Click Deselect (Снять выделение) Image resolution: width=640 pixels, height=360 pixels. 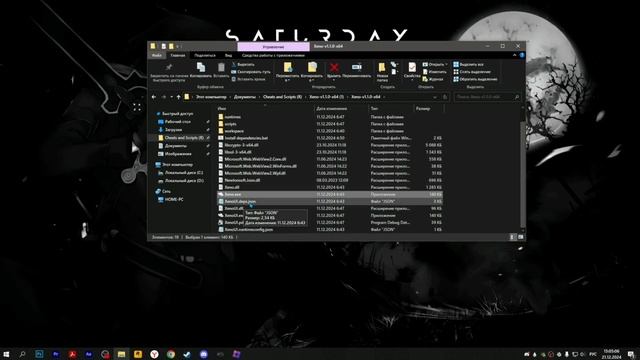pos(472,72)
